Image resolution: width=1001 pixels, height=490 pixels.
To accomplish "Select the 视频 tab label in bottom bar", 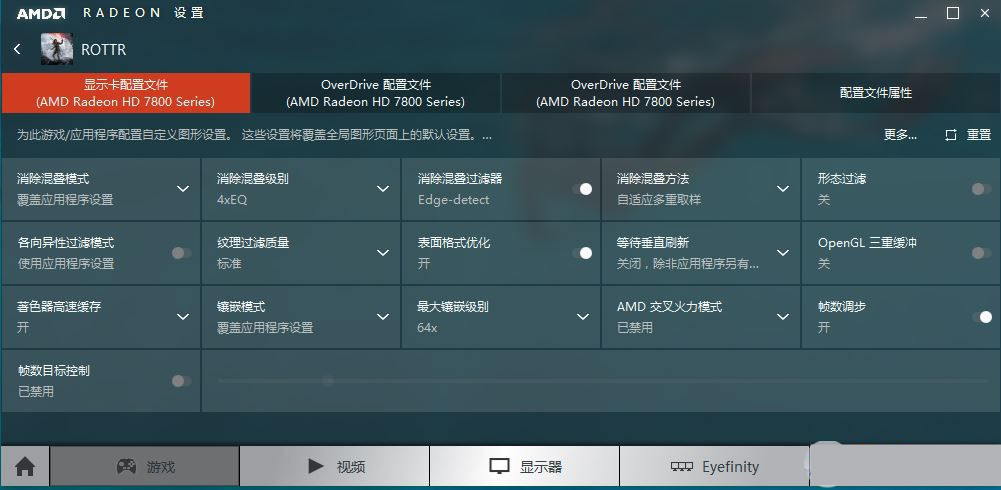I will 350,467.
